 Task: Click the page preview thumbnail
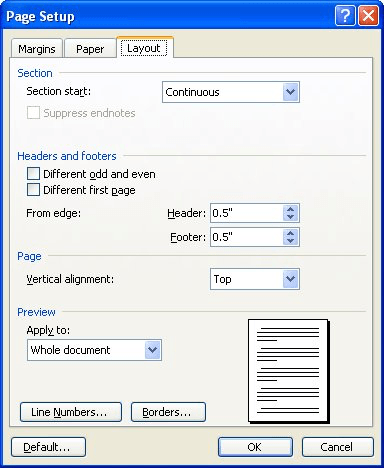pos(288,371)
